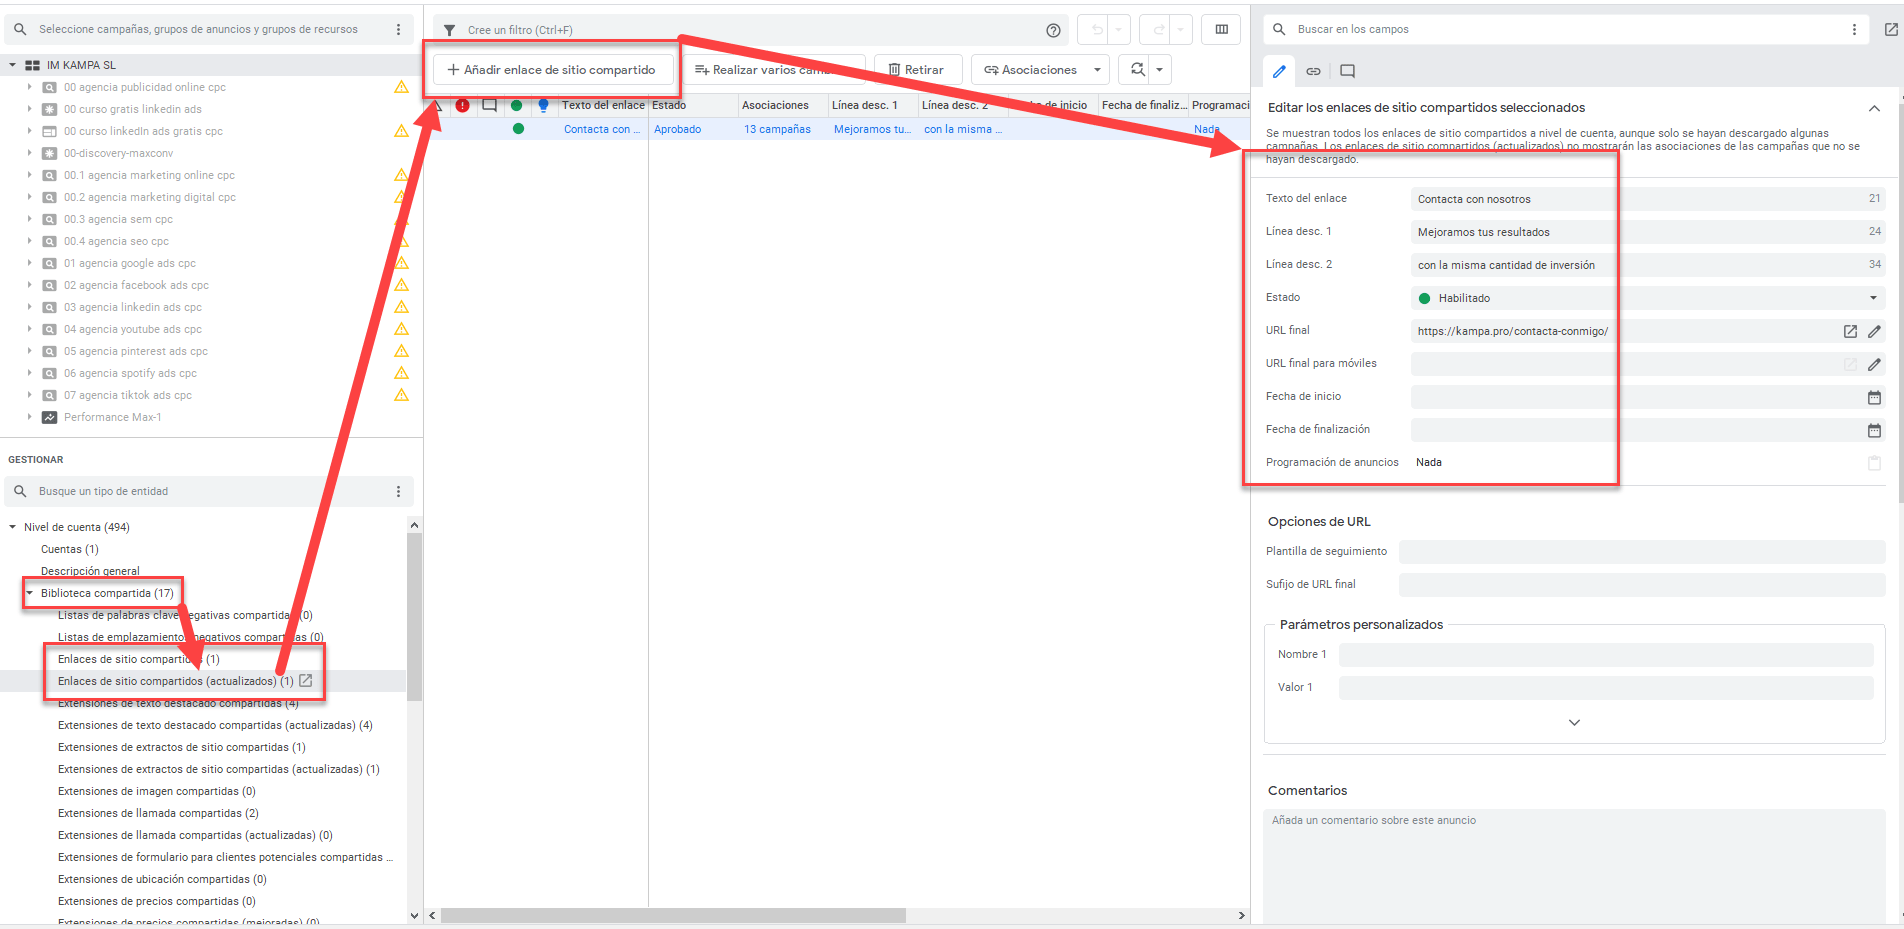Click the Fecha de inicio calendar icon
The image size is (1904, 929).
click(1874, 397)
